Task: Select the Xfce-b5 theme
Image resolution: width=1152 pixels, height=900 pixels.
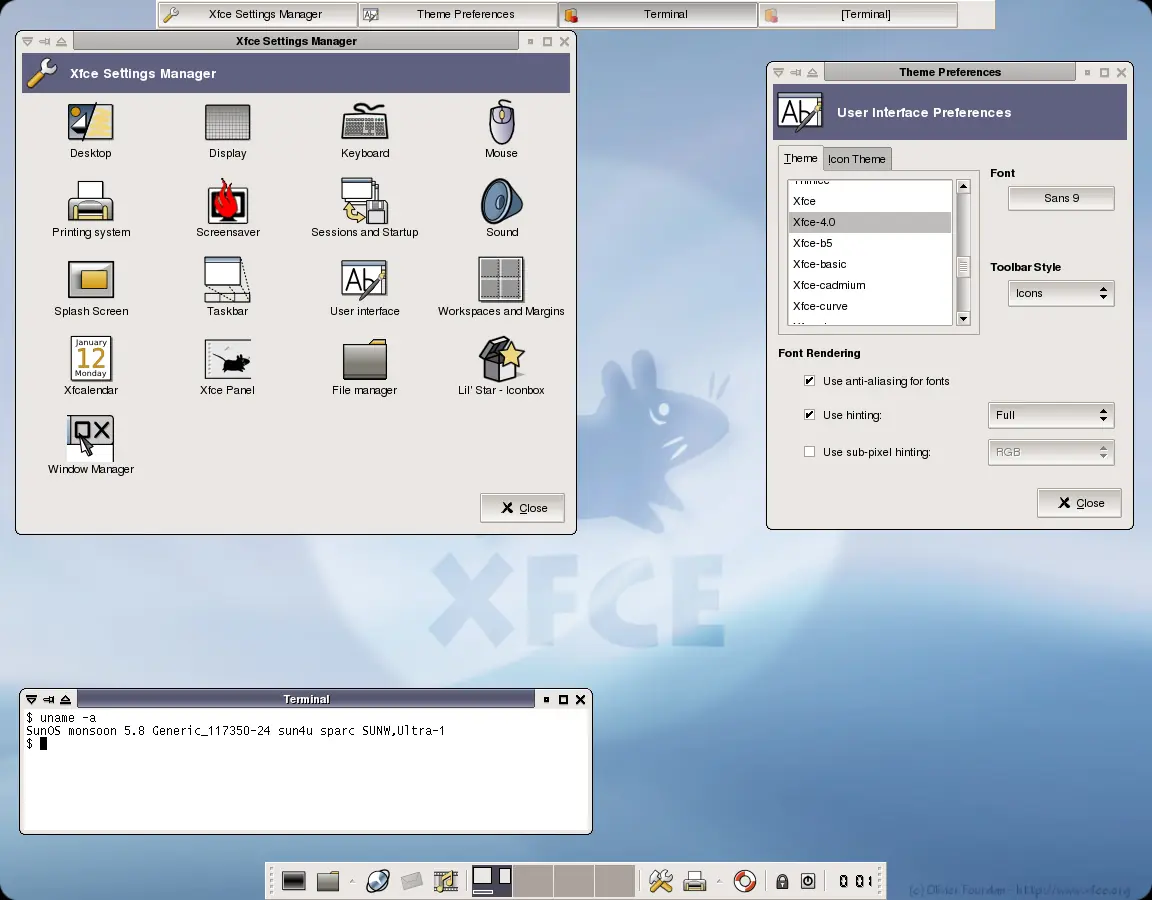Action: coord(870,243)
